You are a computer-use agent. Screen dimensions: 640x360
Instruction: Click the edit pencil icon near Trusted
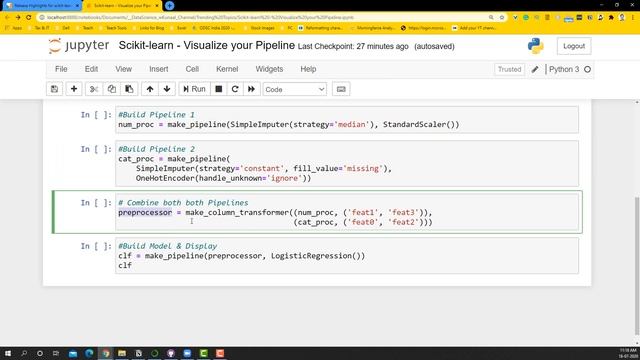point(535,69)
